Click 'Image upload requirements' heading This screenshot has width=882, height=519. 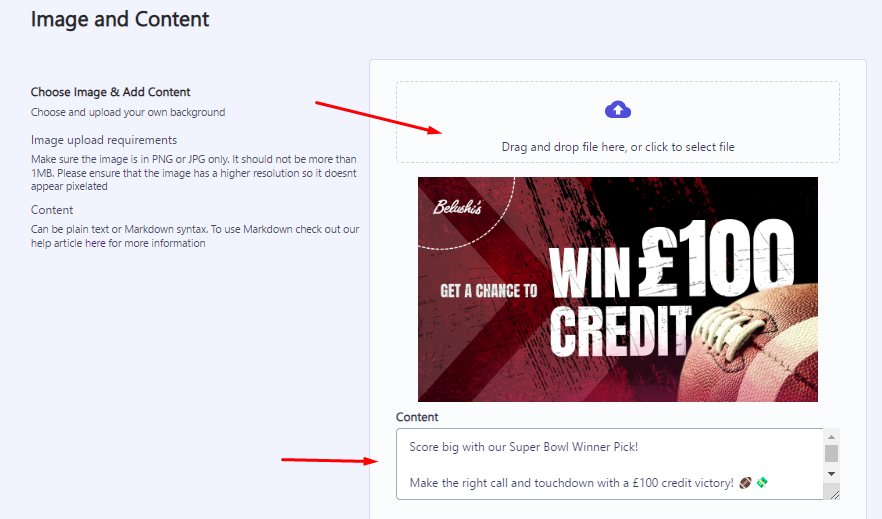pos(104,140)
